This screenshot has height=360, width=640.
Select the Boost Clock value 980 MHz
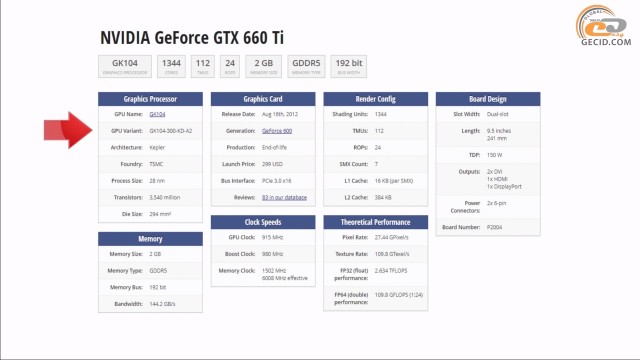tap(273, 254)
